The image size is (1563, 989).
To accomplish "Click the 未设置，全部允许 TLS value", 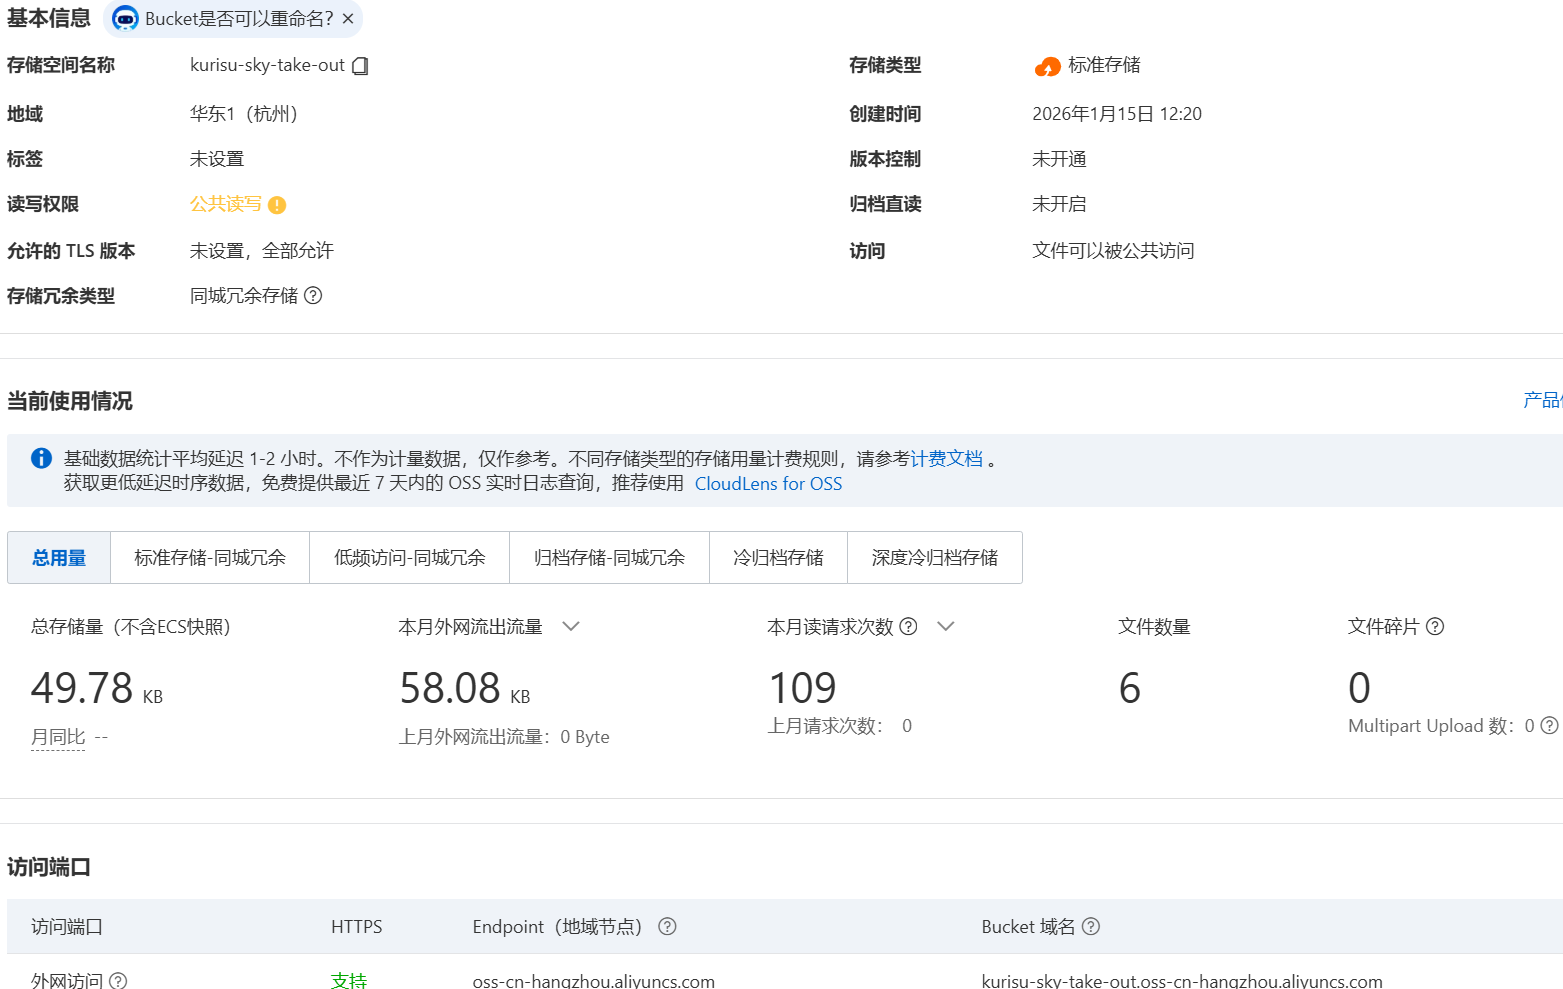I will point(262,251).
